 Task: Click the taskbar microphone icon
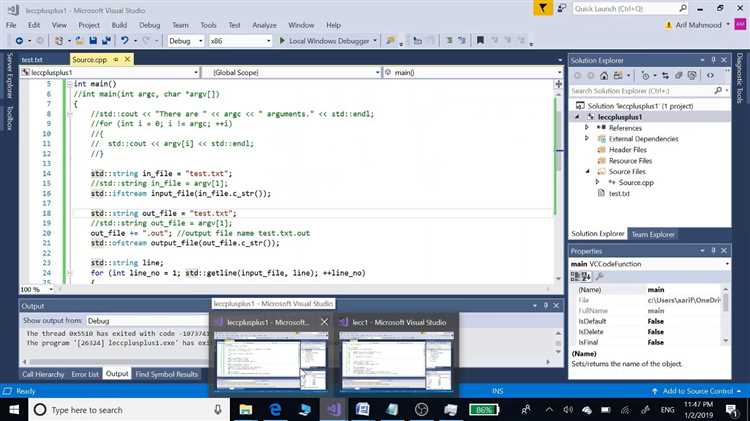pyautogui.click(x=218, y=410)
